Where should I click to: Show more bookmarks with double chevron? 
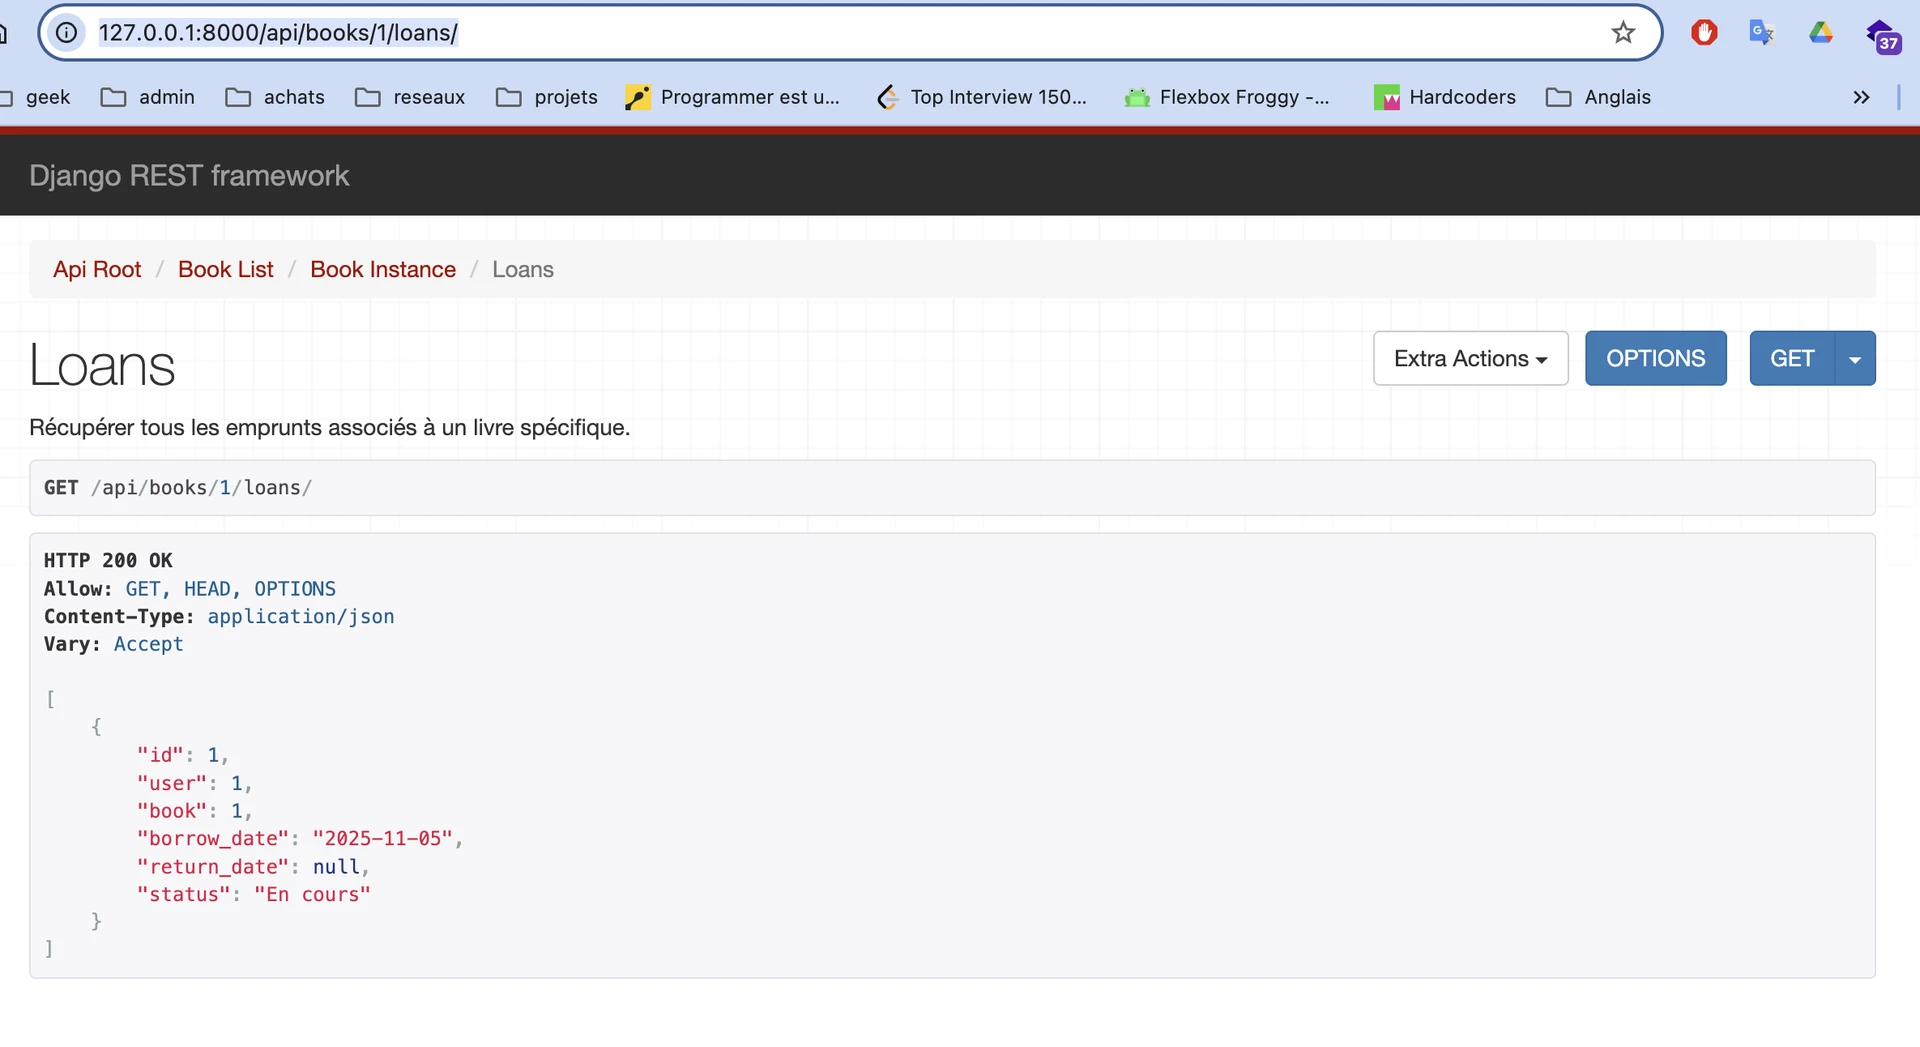click(1860, 97)
